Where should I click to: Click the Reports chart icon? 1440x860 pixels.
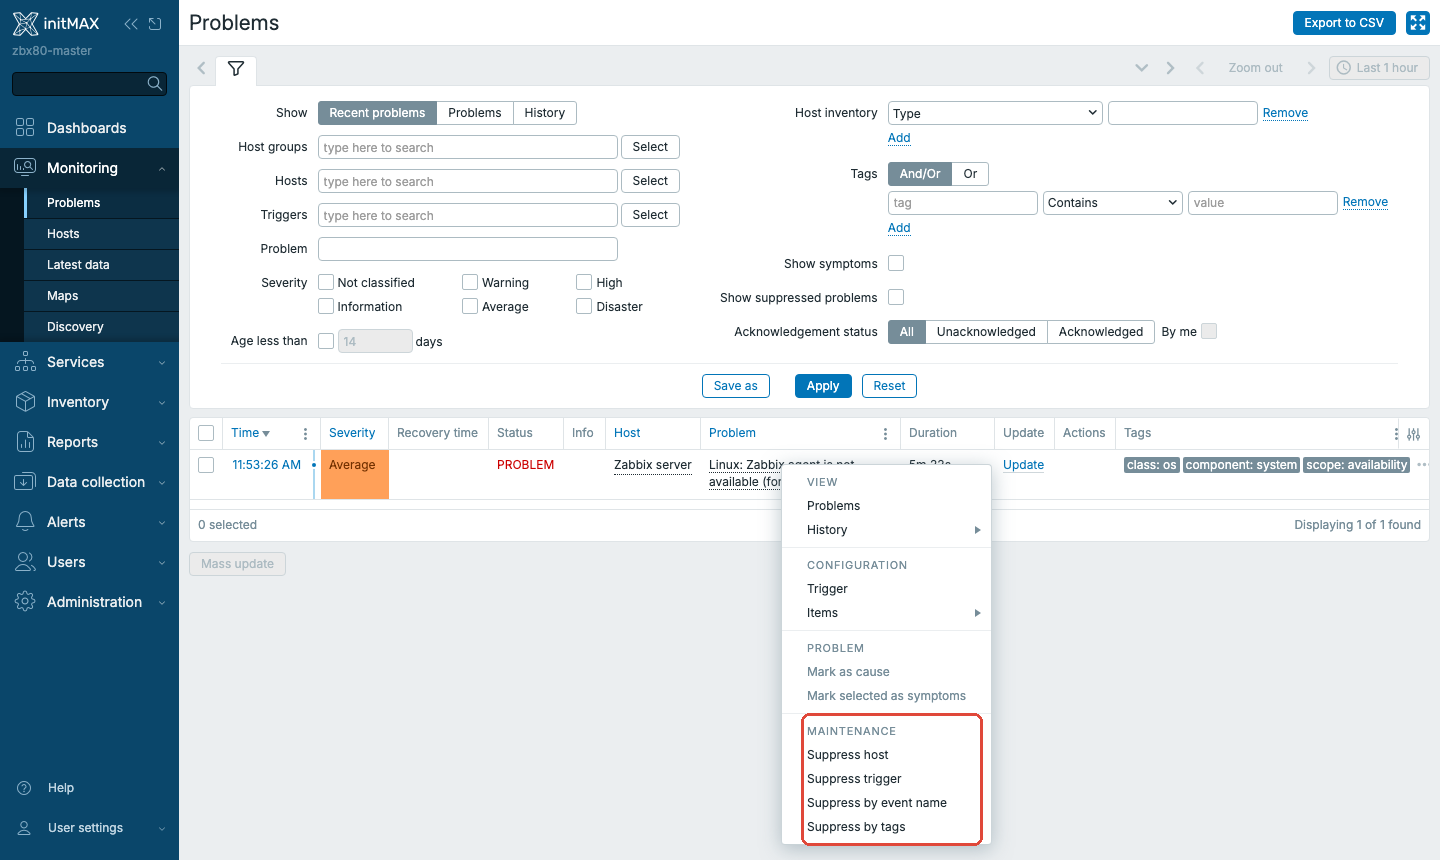(x=25, y=442)
